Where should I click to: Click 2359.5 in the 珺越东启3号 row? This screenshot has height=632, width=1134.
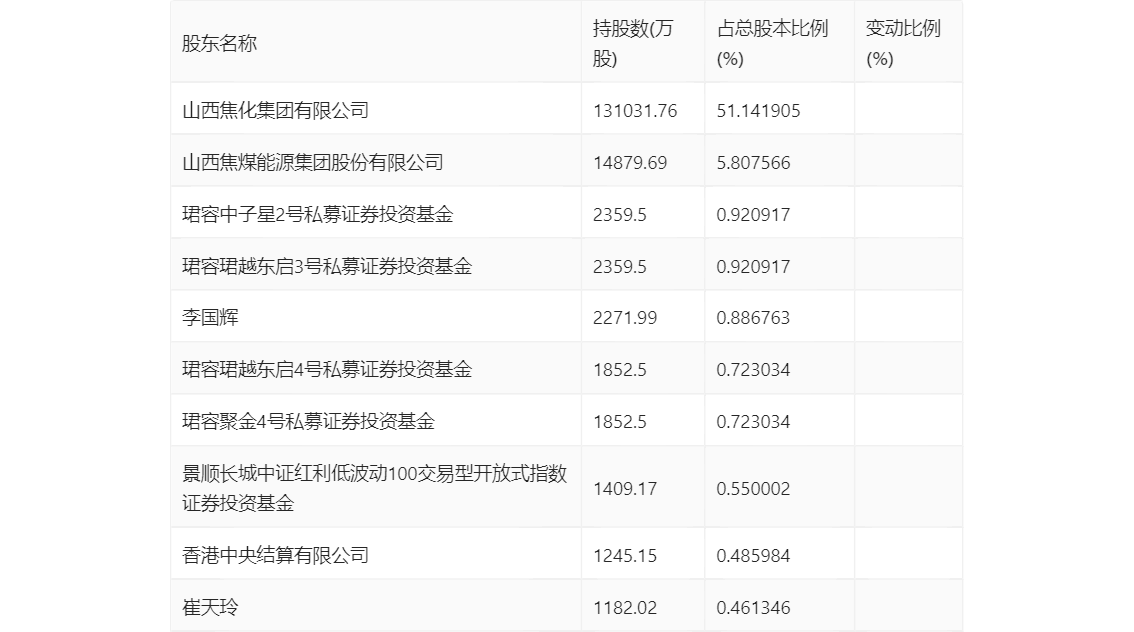click(620, 267)
